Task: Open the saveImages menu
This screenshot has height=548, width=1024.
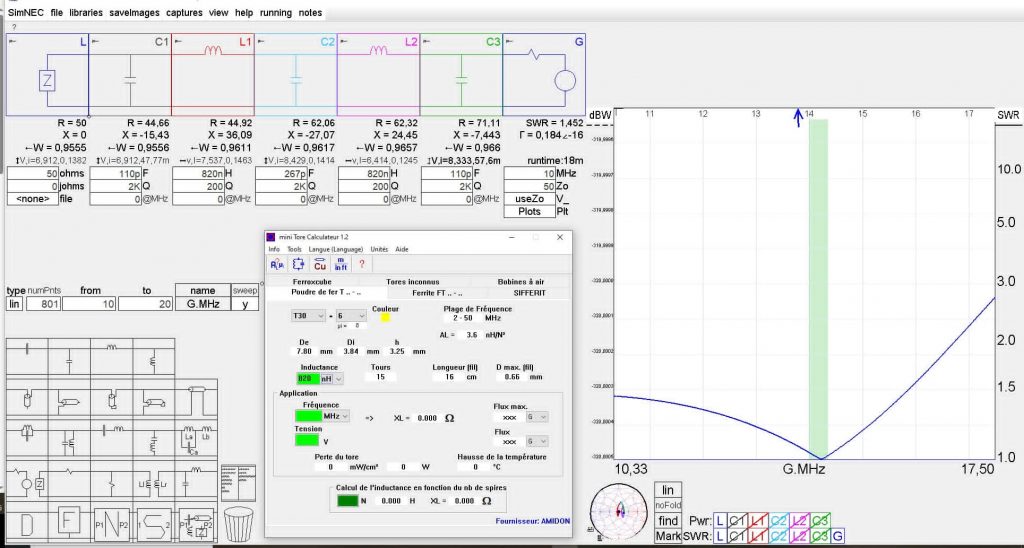Action: pos(135,12)
